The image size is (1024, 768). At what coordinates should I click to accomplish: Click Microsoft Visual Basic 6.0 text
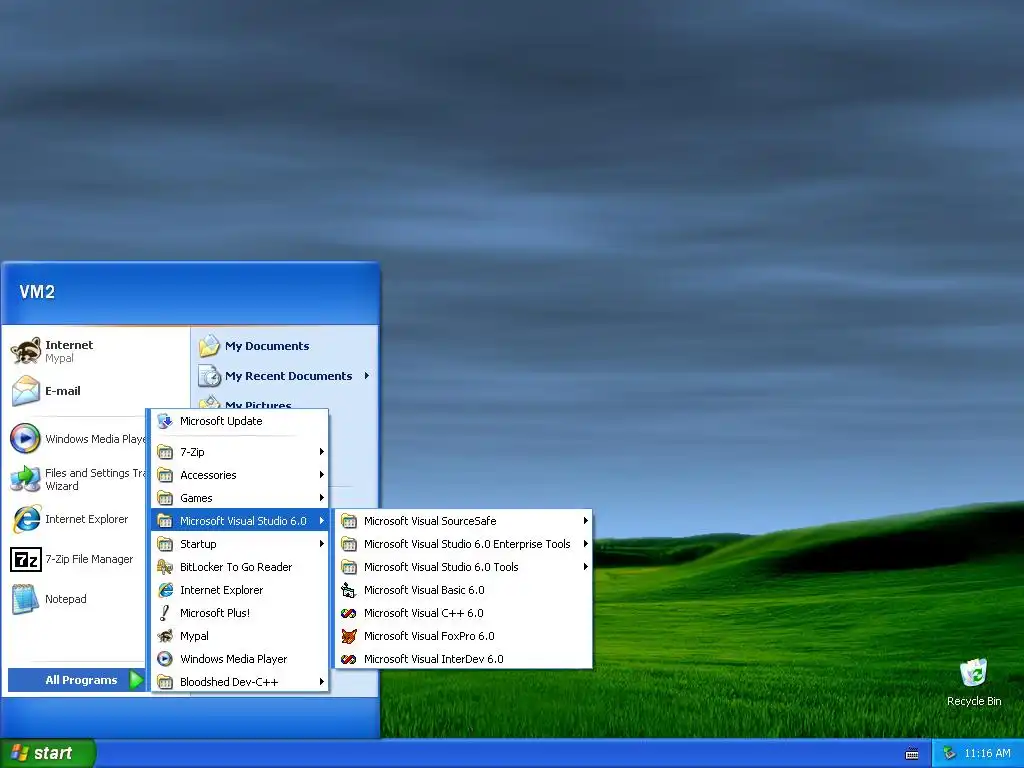pyautogui.click(x=424, y=590)
